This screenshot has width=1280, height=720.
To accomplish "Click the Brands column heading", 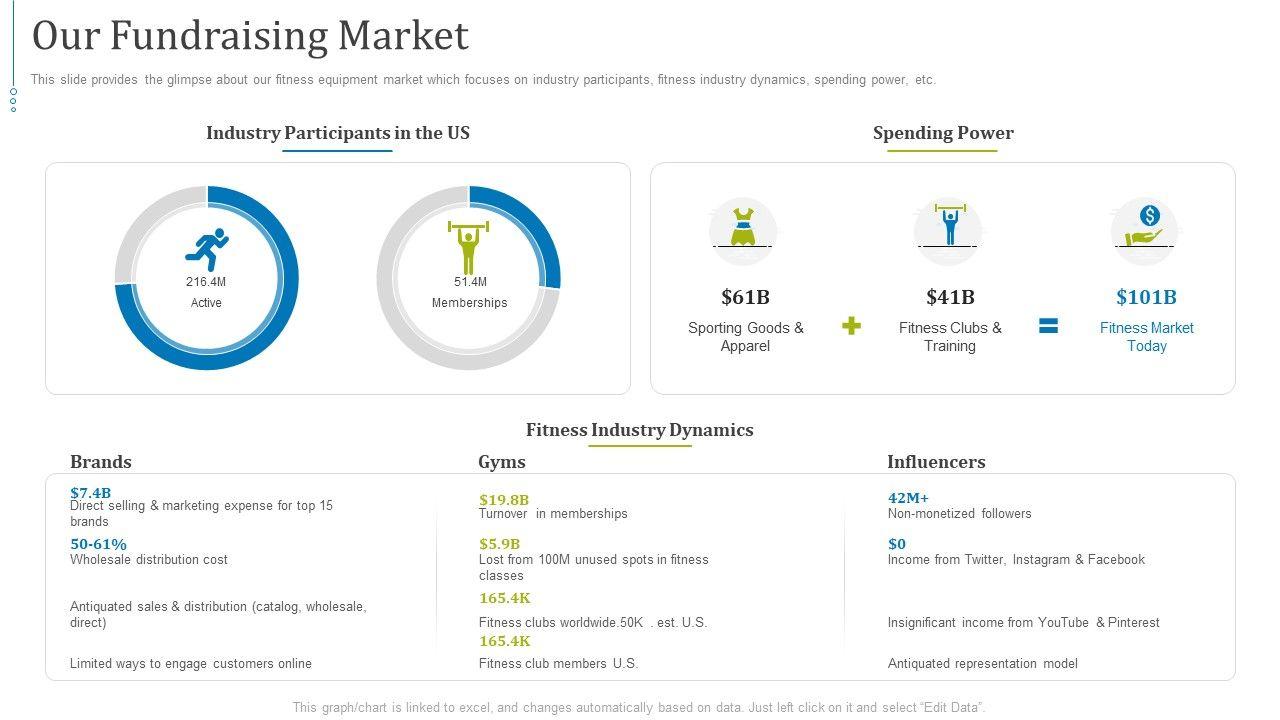I will (x=101, y=462).
